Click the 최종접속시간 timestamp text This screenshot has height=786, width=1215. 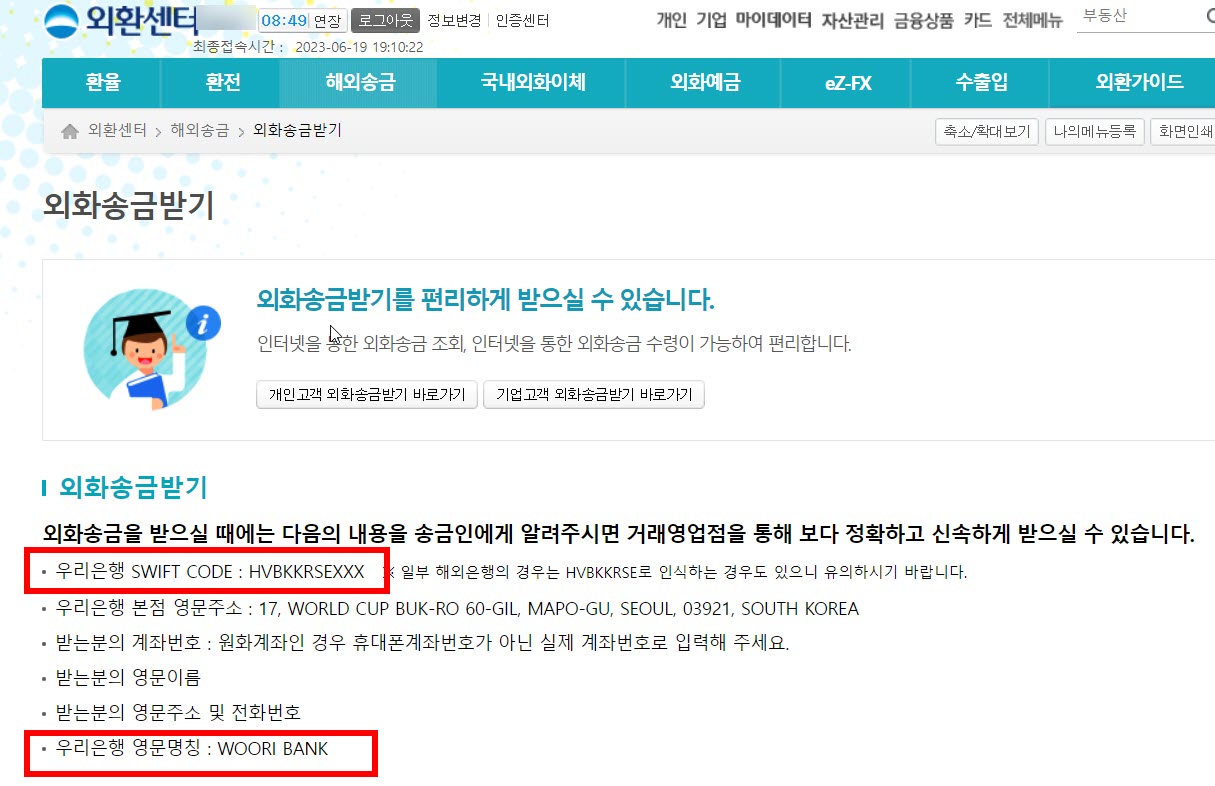pyautogui.click(x=307, y=47)
